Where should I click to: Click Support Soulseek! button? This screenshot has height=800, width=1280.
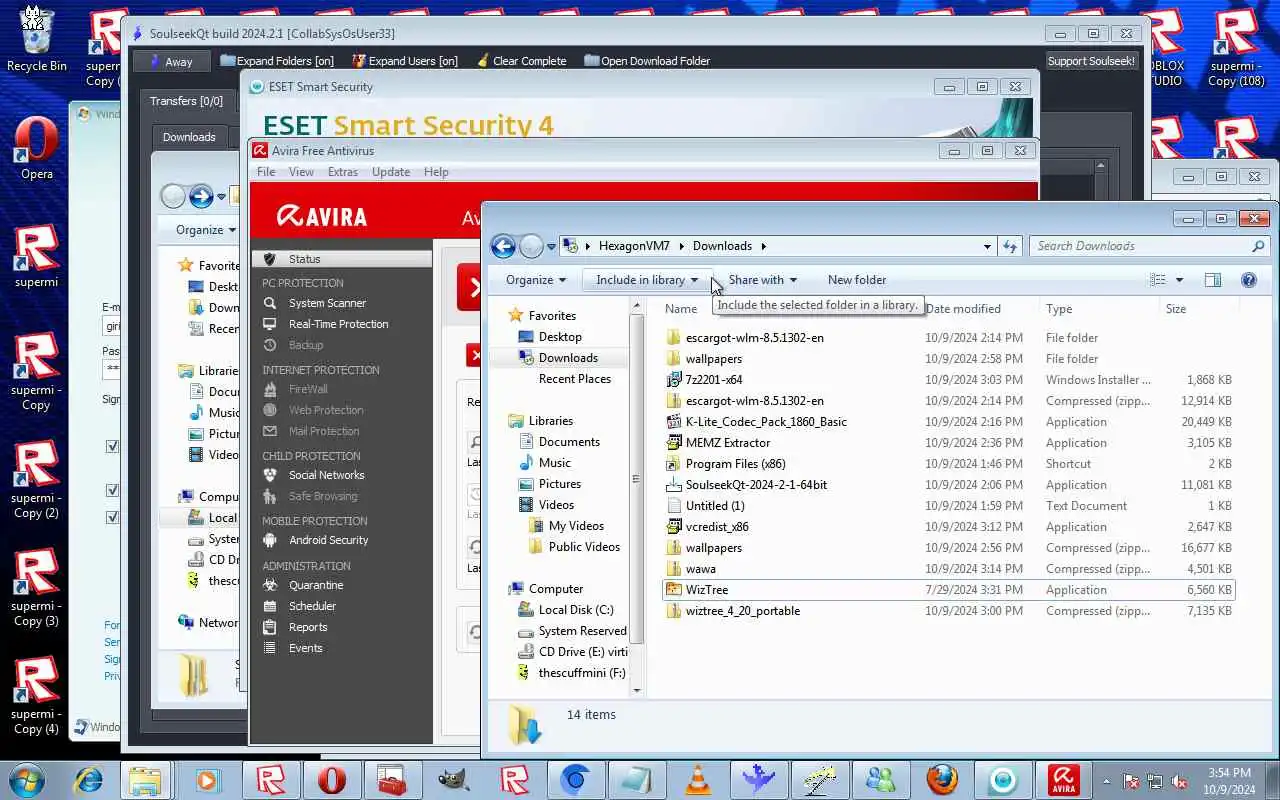tap(1091, 61)
